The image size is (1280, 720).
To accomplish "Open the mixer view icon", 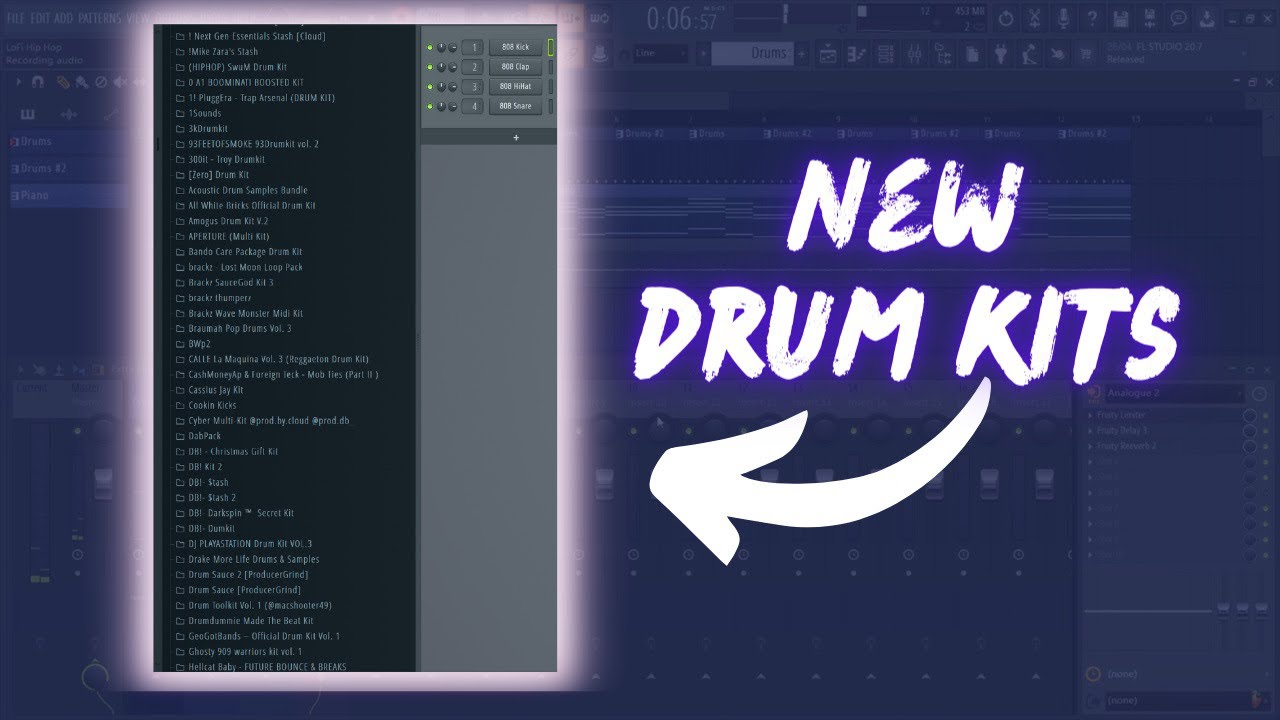I will (x=914, y=54).
